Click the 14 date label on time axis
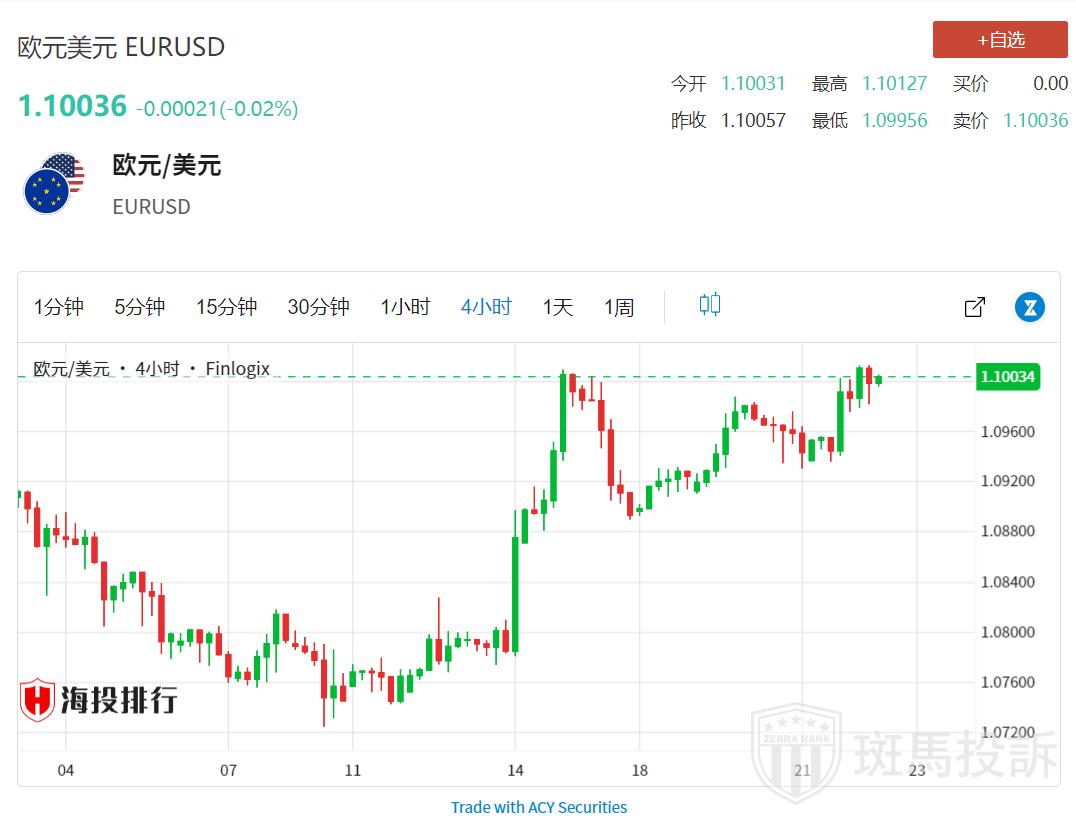The width and height of the screenshot is (1076, 816). click(x=514, y=770)
